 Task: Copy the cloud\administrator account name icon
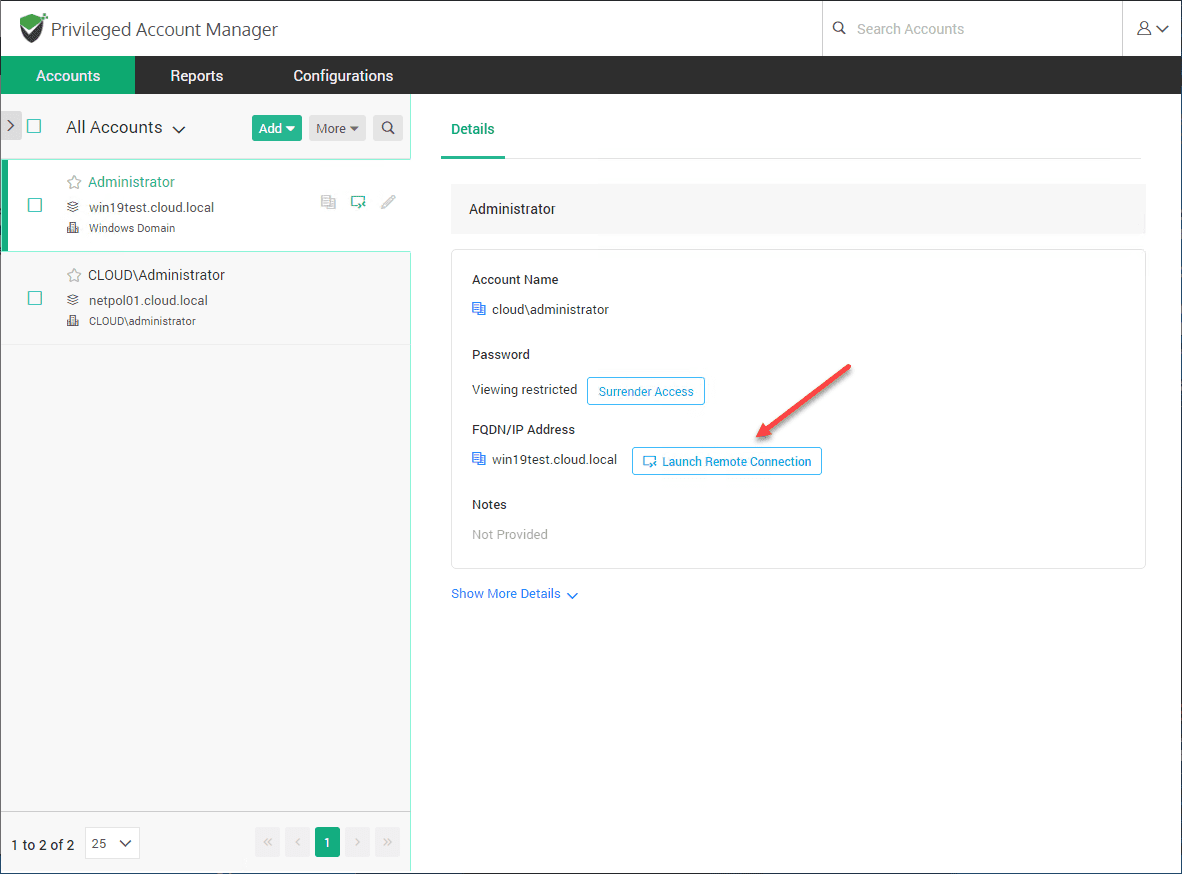(479, 308)
